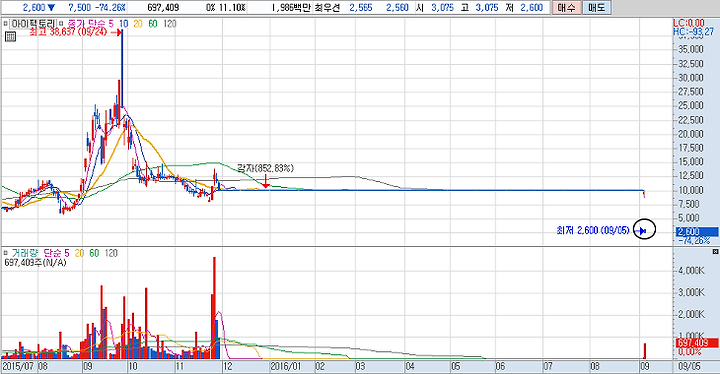Click the LC:0.00 indicator
720x374 pixels.
click(x=688, y=23)
